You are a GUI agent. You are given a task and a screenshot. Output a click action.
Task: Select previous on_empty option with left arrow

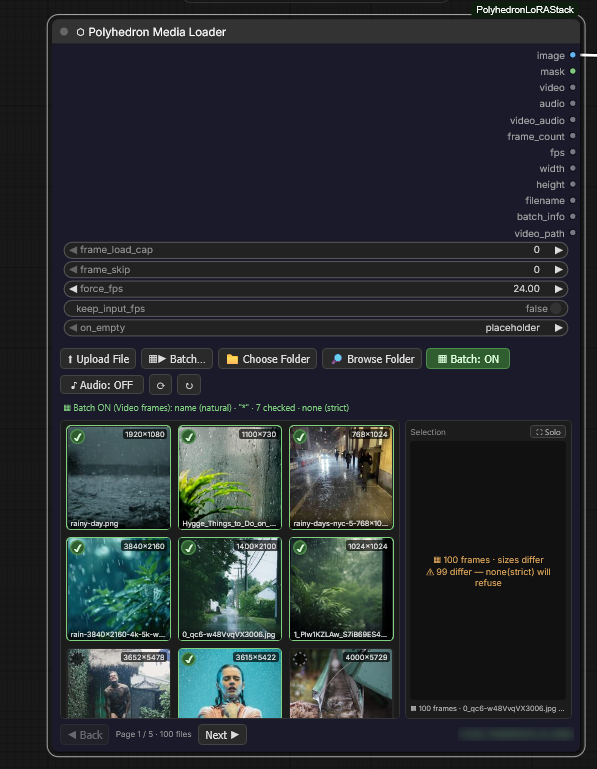pos(73,328)
